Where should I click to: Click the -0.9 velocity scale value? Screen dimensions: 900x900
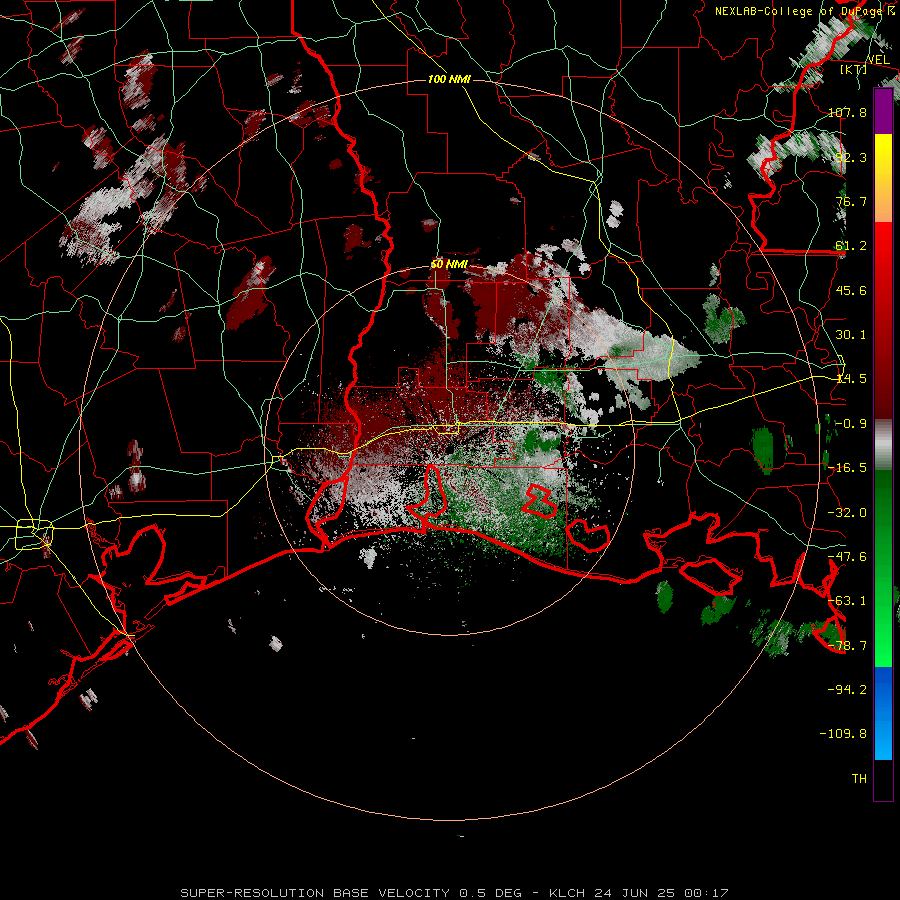(x=851, y=424)
